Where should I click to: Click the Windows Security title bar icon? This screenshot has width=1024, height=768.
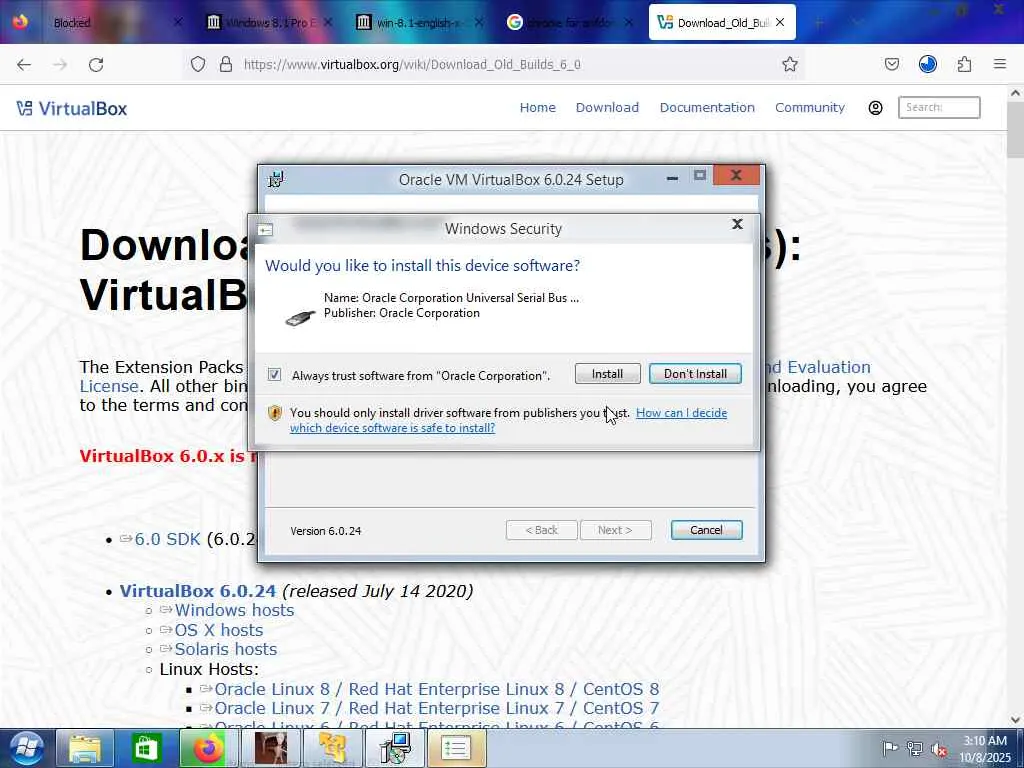(x=265, y=229)
